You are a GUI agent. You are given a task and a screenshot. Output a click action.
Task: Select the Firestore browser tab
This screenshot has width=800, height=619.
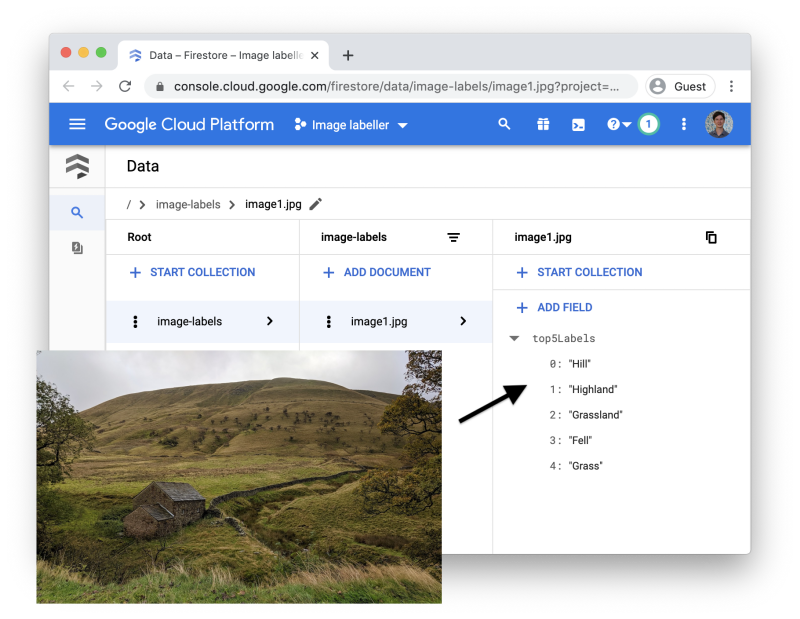click(222, 55)
